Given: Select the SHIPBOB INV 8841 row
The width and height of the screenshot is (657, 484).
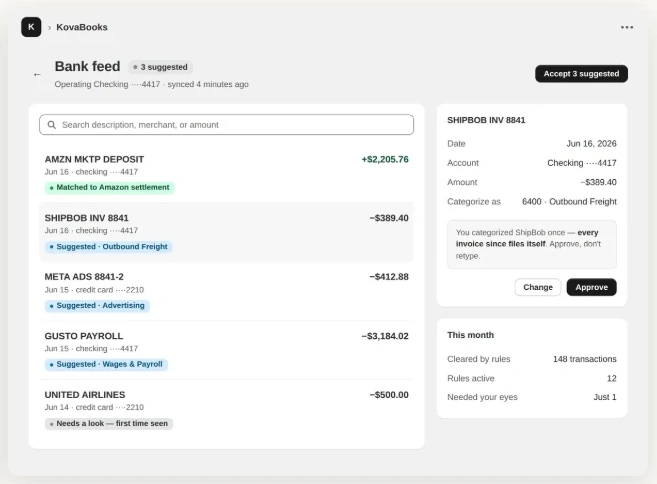Looking at the screenshot, I should pyautogui.click(x=226, y=232).
